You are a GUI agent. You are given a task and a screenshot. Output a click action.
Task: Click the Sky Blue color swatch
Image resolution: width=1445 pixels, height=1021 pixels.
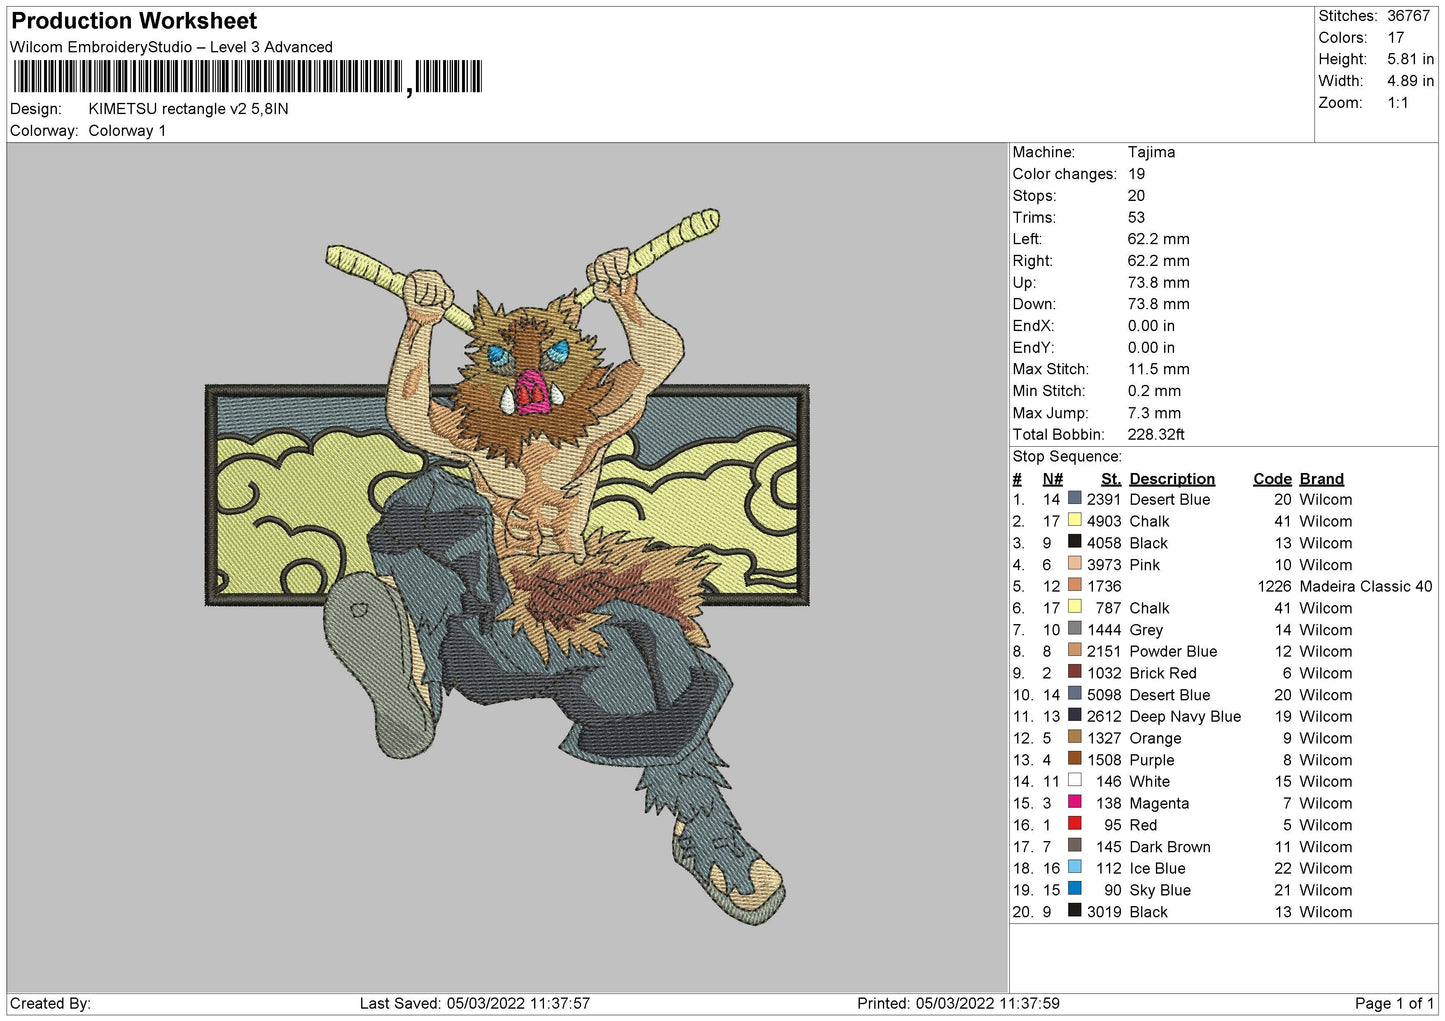coord(1075,889)
